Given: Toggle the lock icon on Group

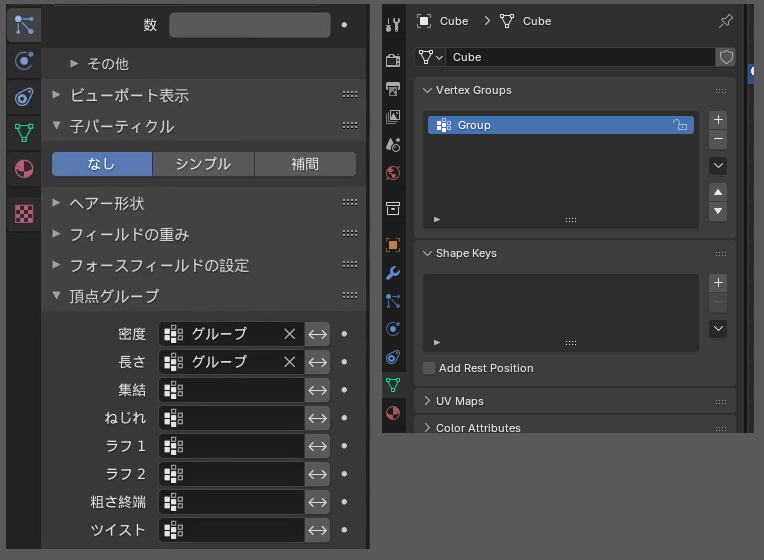Looking at the screenshot, I should pos(679,126).
